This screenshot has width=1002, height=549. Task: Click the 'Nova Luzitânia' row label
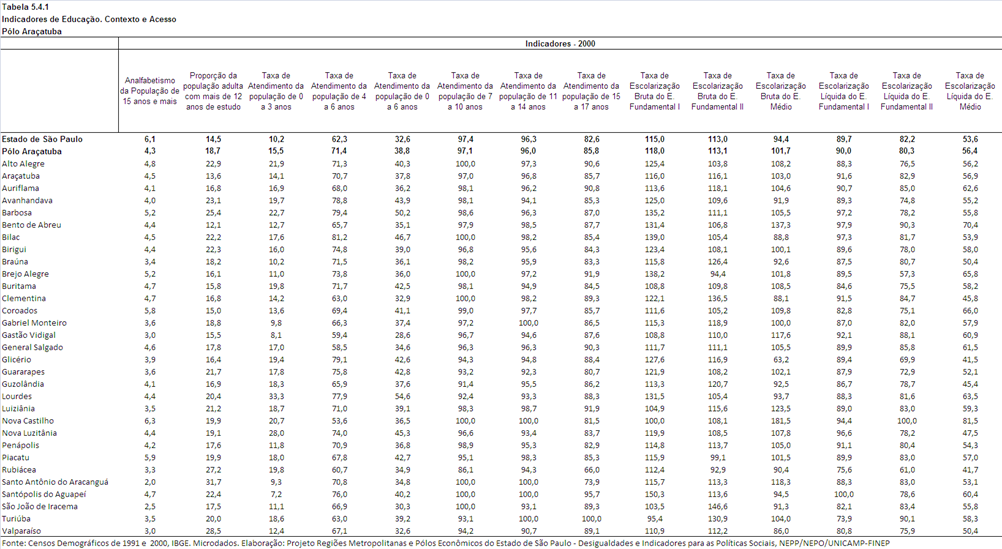29,433
